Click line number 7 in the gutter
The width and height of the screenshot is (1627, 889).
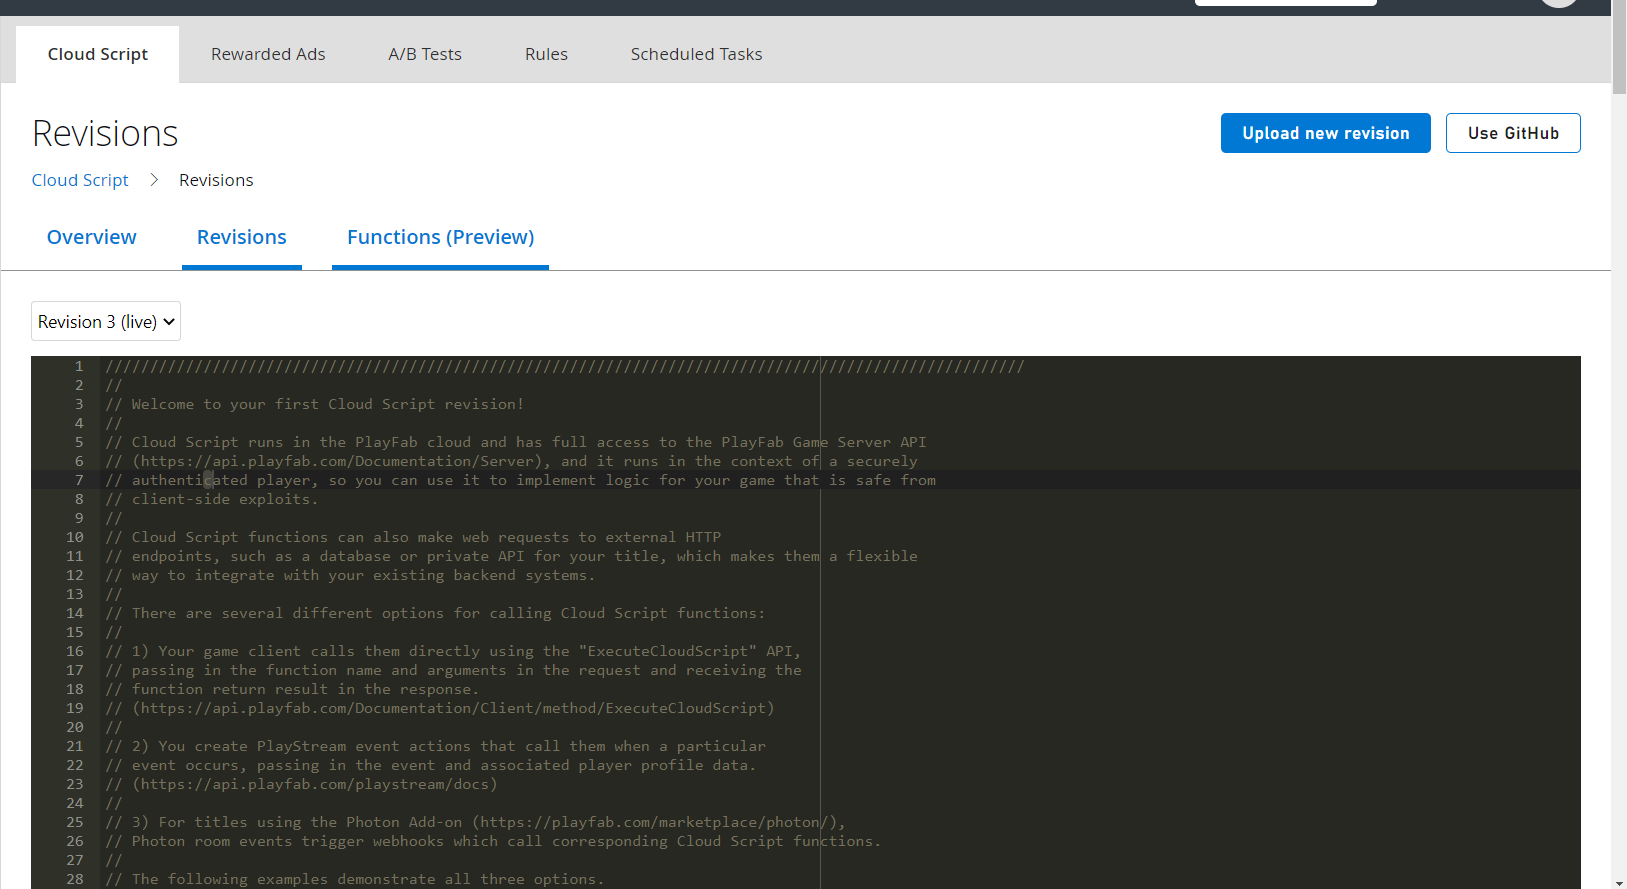tap(79, 480)
